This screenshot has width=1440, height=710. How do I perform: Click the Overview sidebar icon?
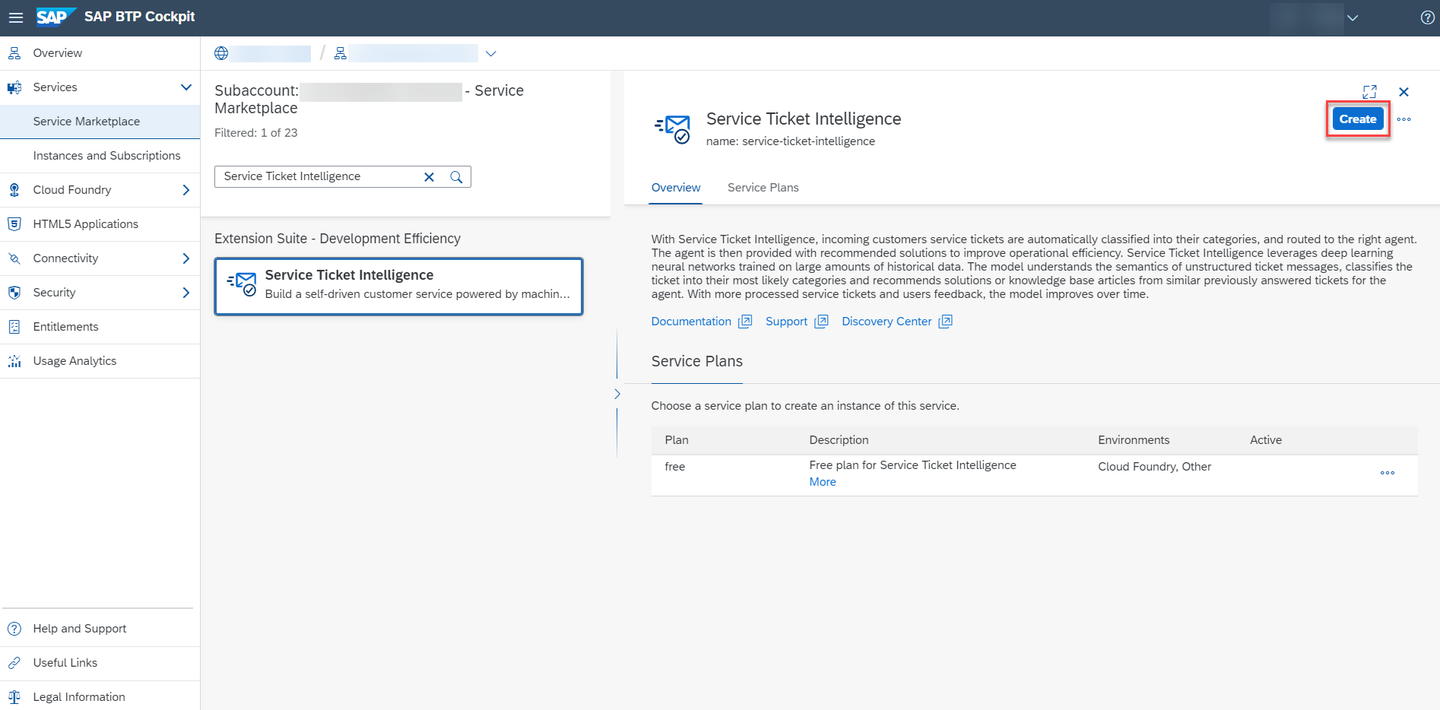click(x=14, y=53)
